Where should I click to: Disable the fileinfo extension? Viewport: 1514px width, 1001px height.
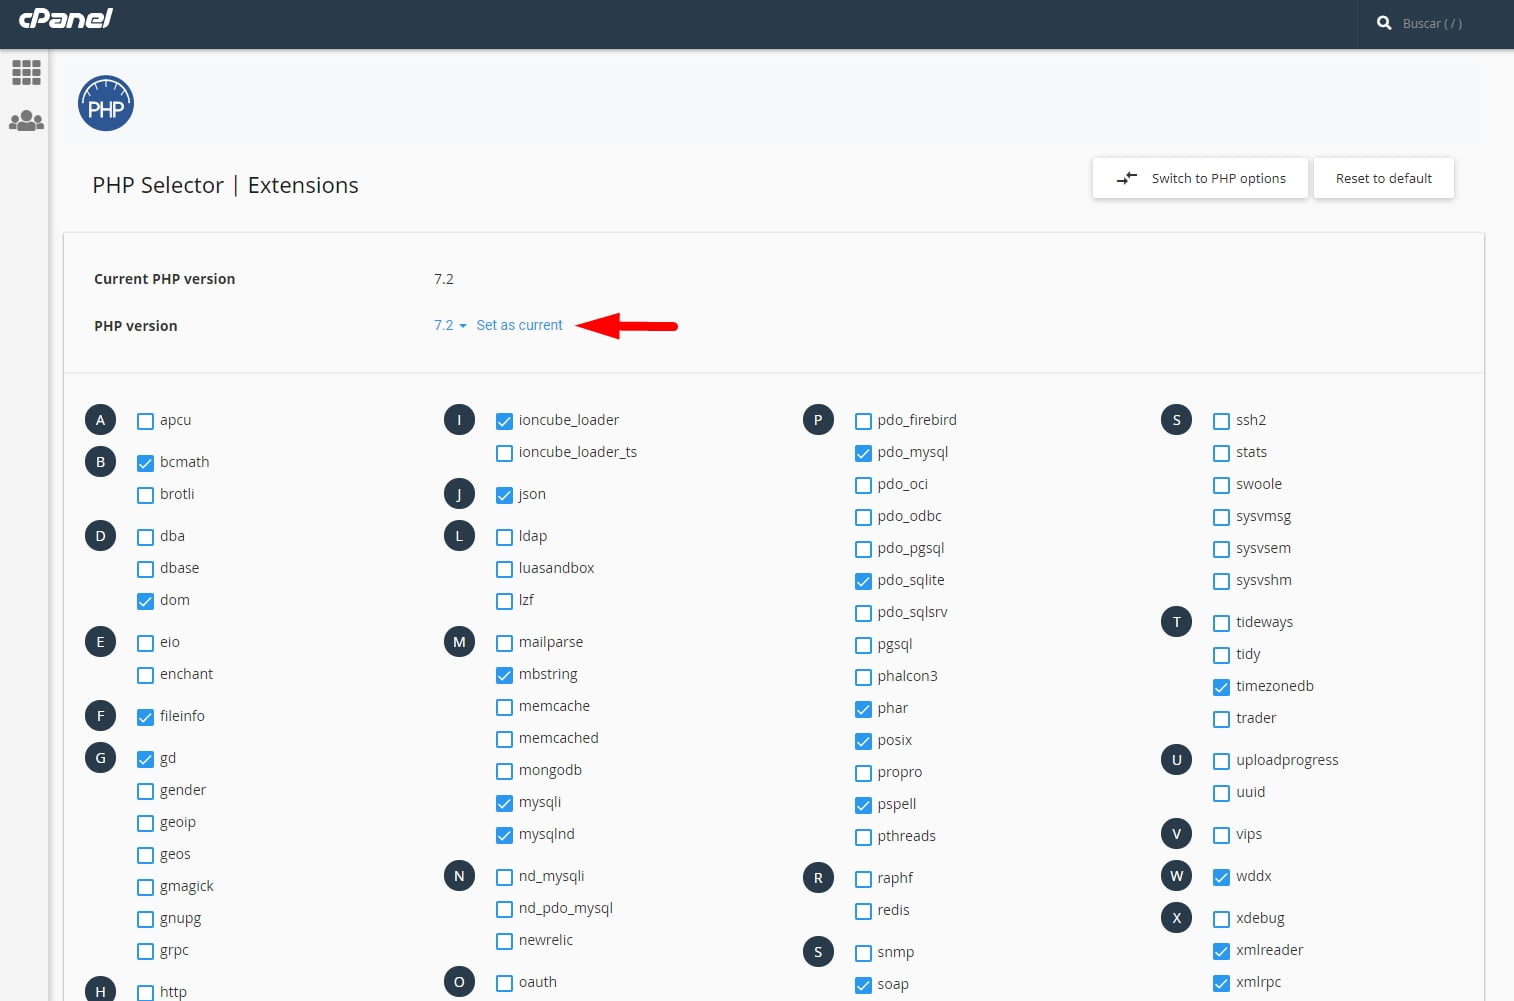click(x=145, y=717)
